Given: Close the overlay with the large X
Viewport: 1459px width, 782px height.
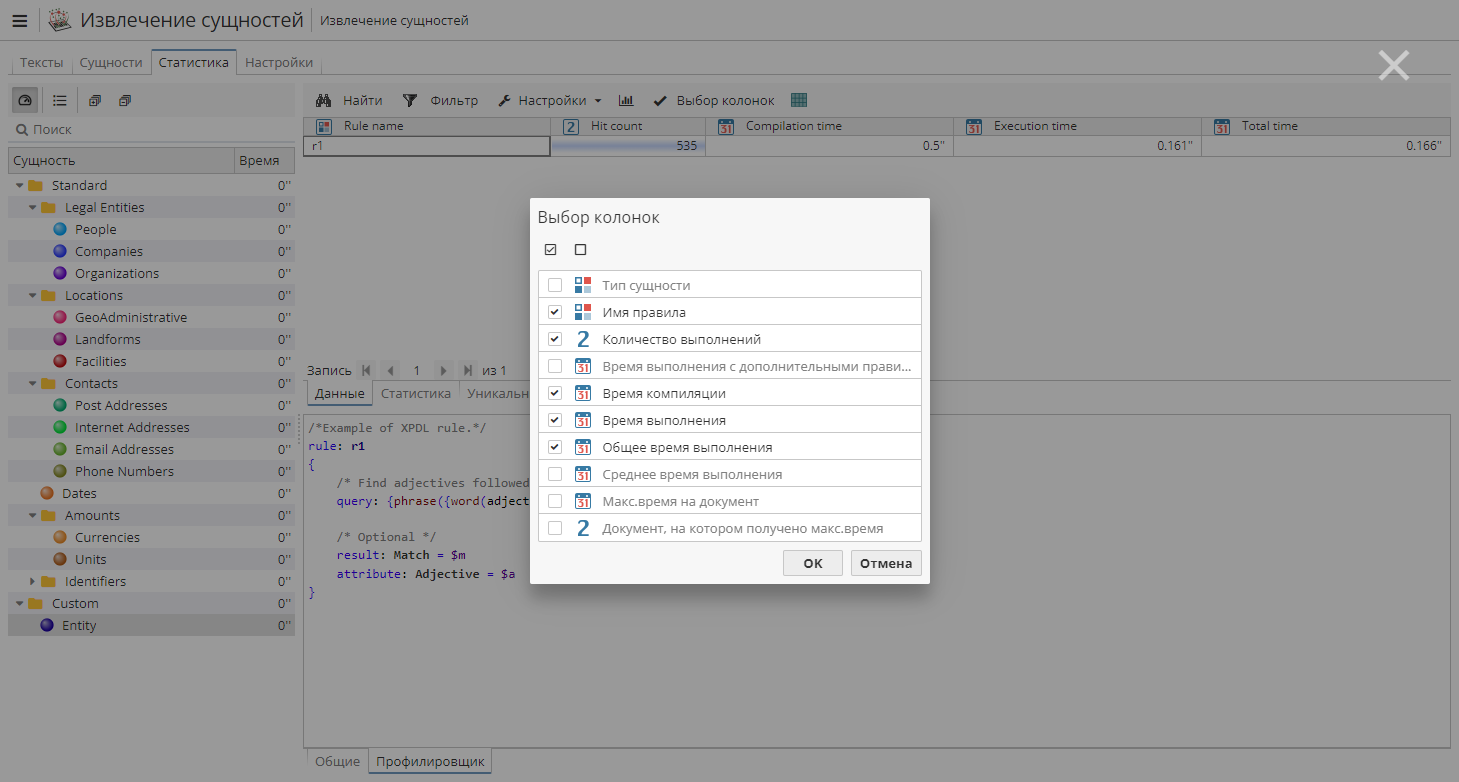Looking at the screenshot, I should tap(1393, 65).
